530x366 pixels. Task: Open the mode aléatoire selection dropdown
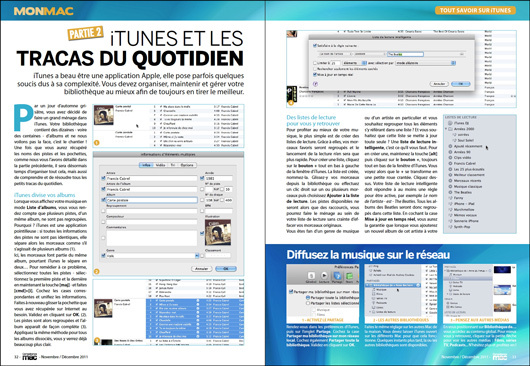426,63
